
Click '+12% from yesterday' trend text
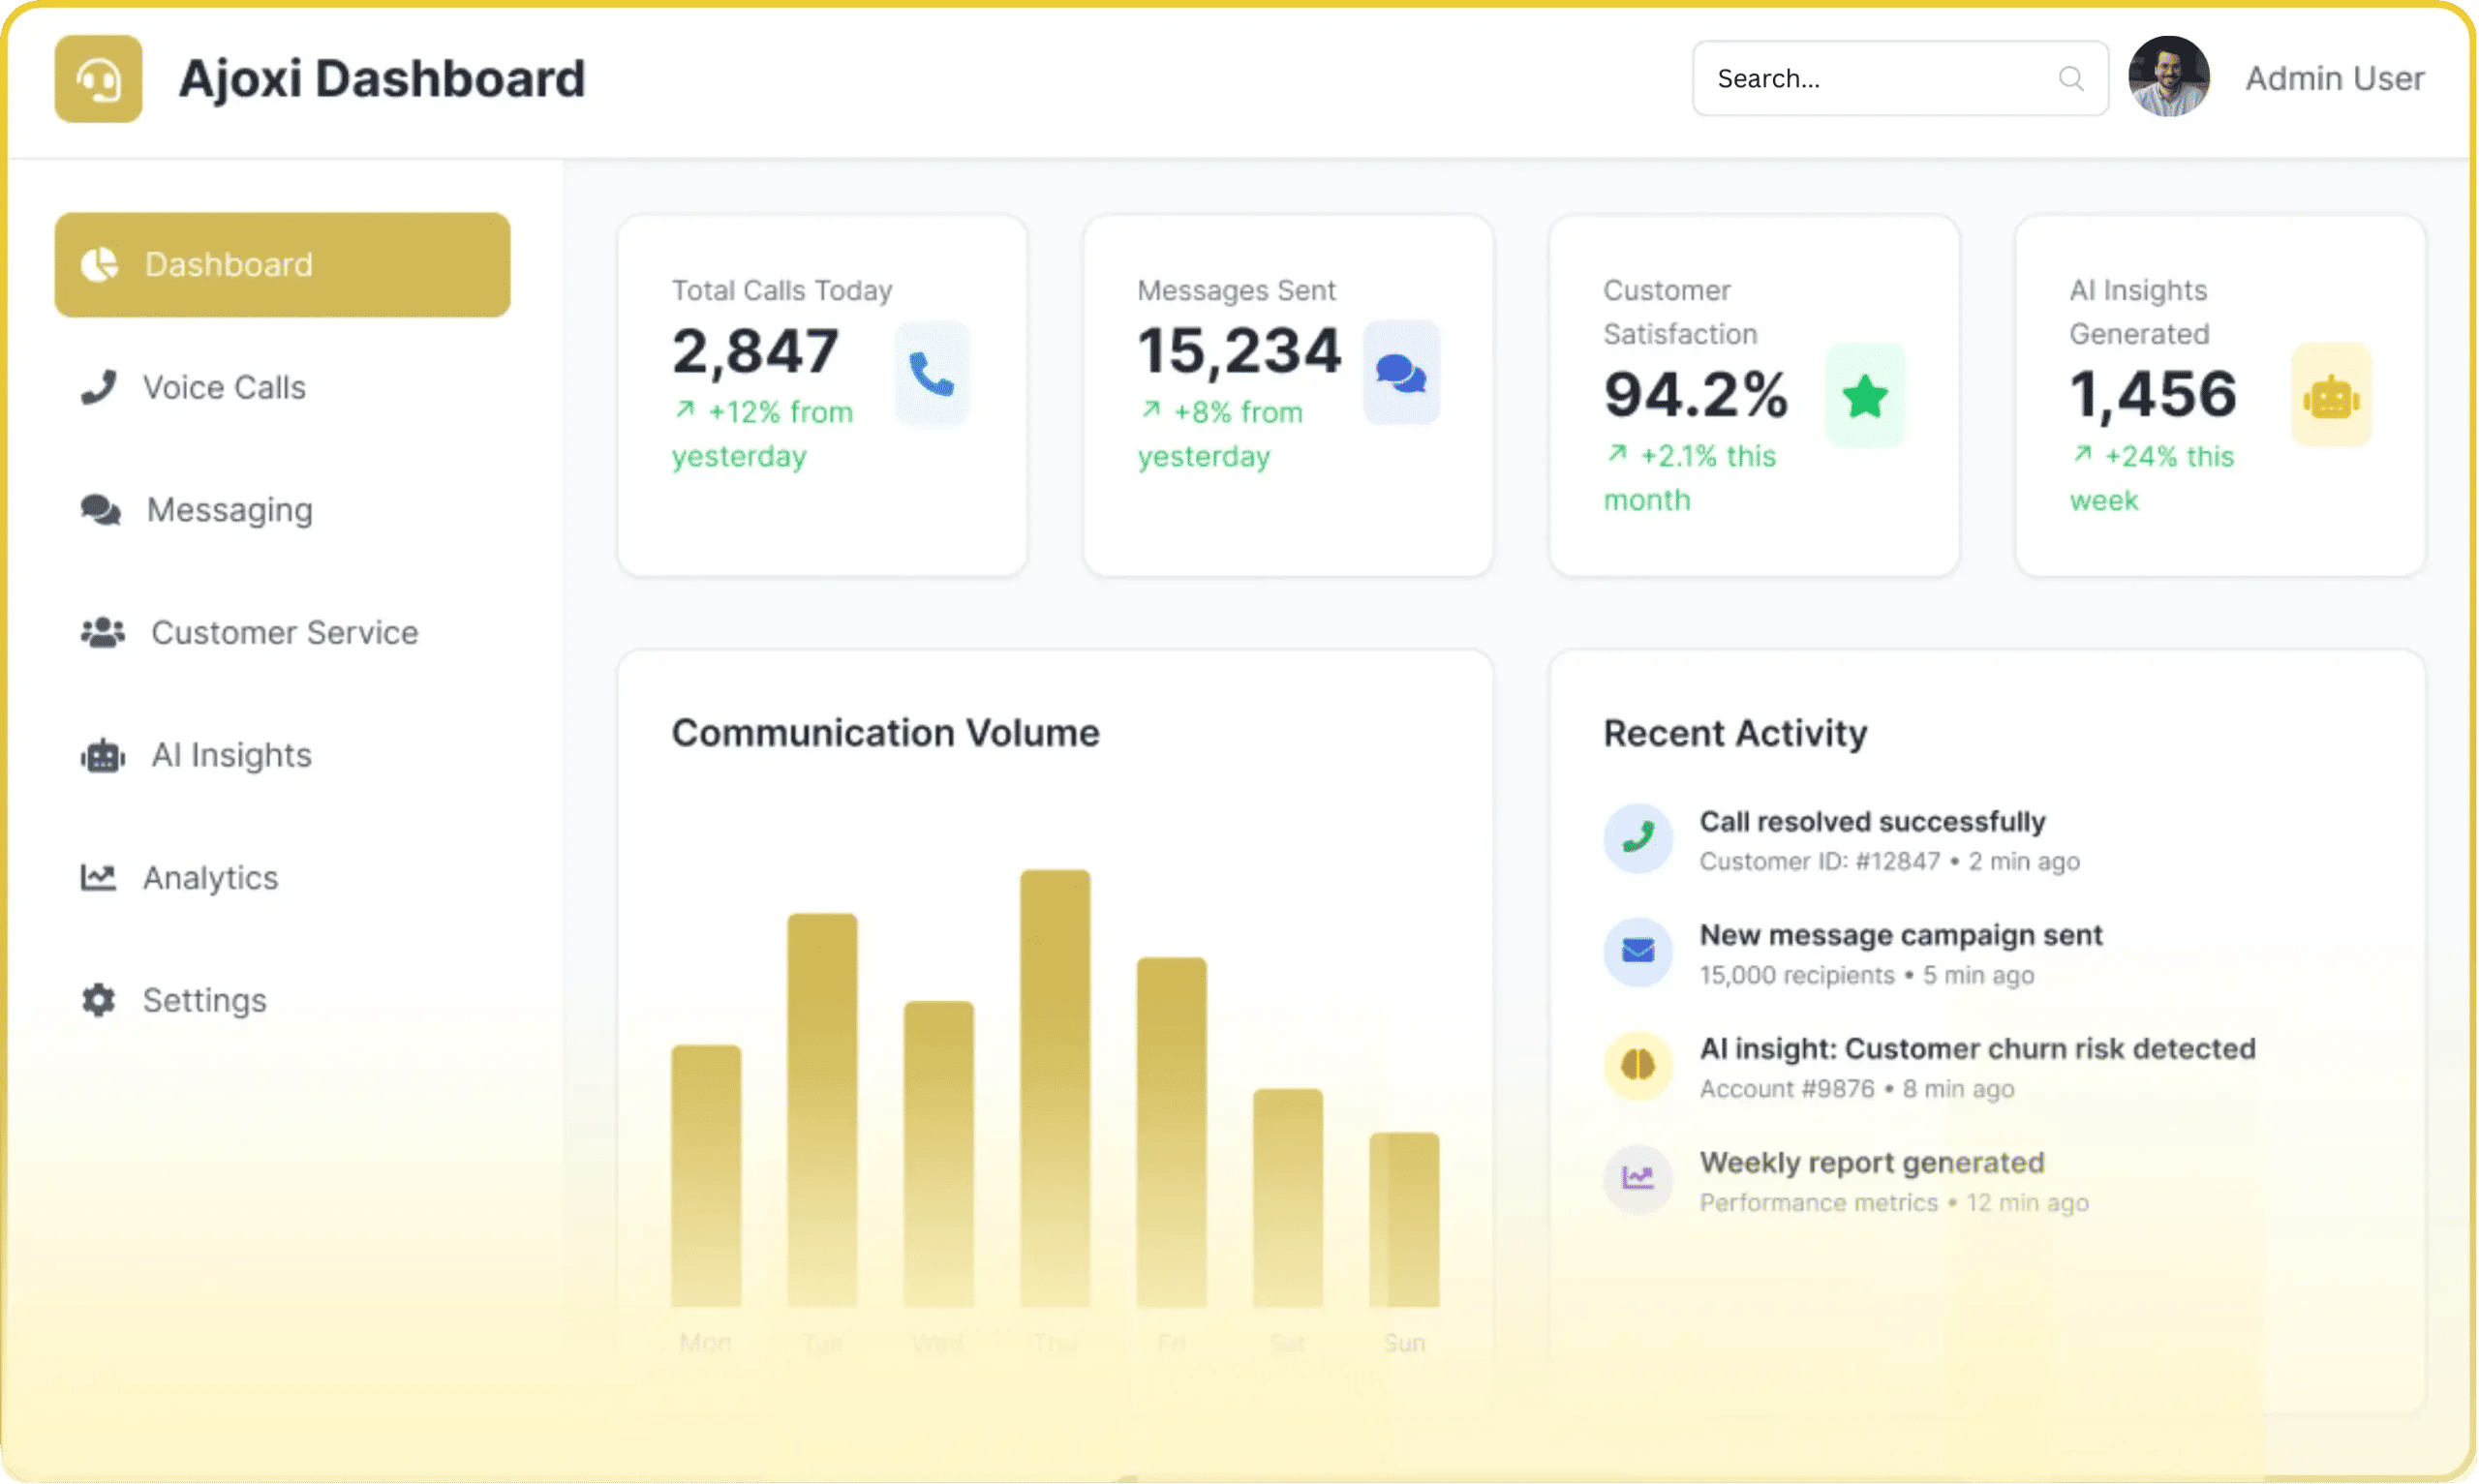click(763, 435)
